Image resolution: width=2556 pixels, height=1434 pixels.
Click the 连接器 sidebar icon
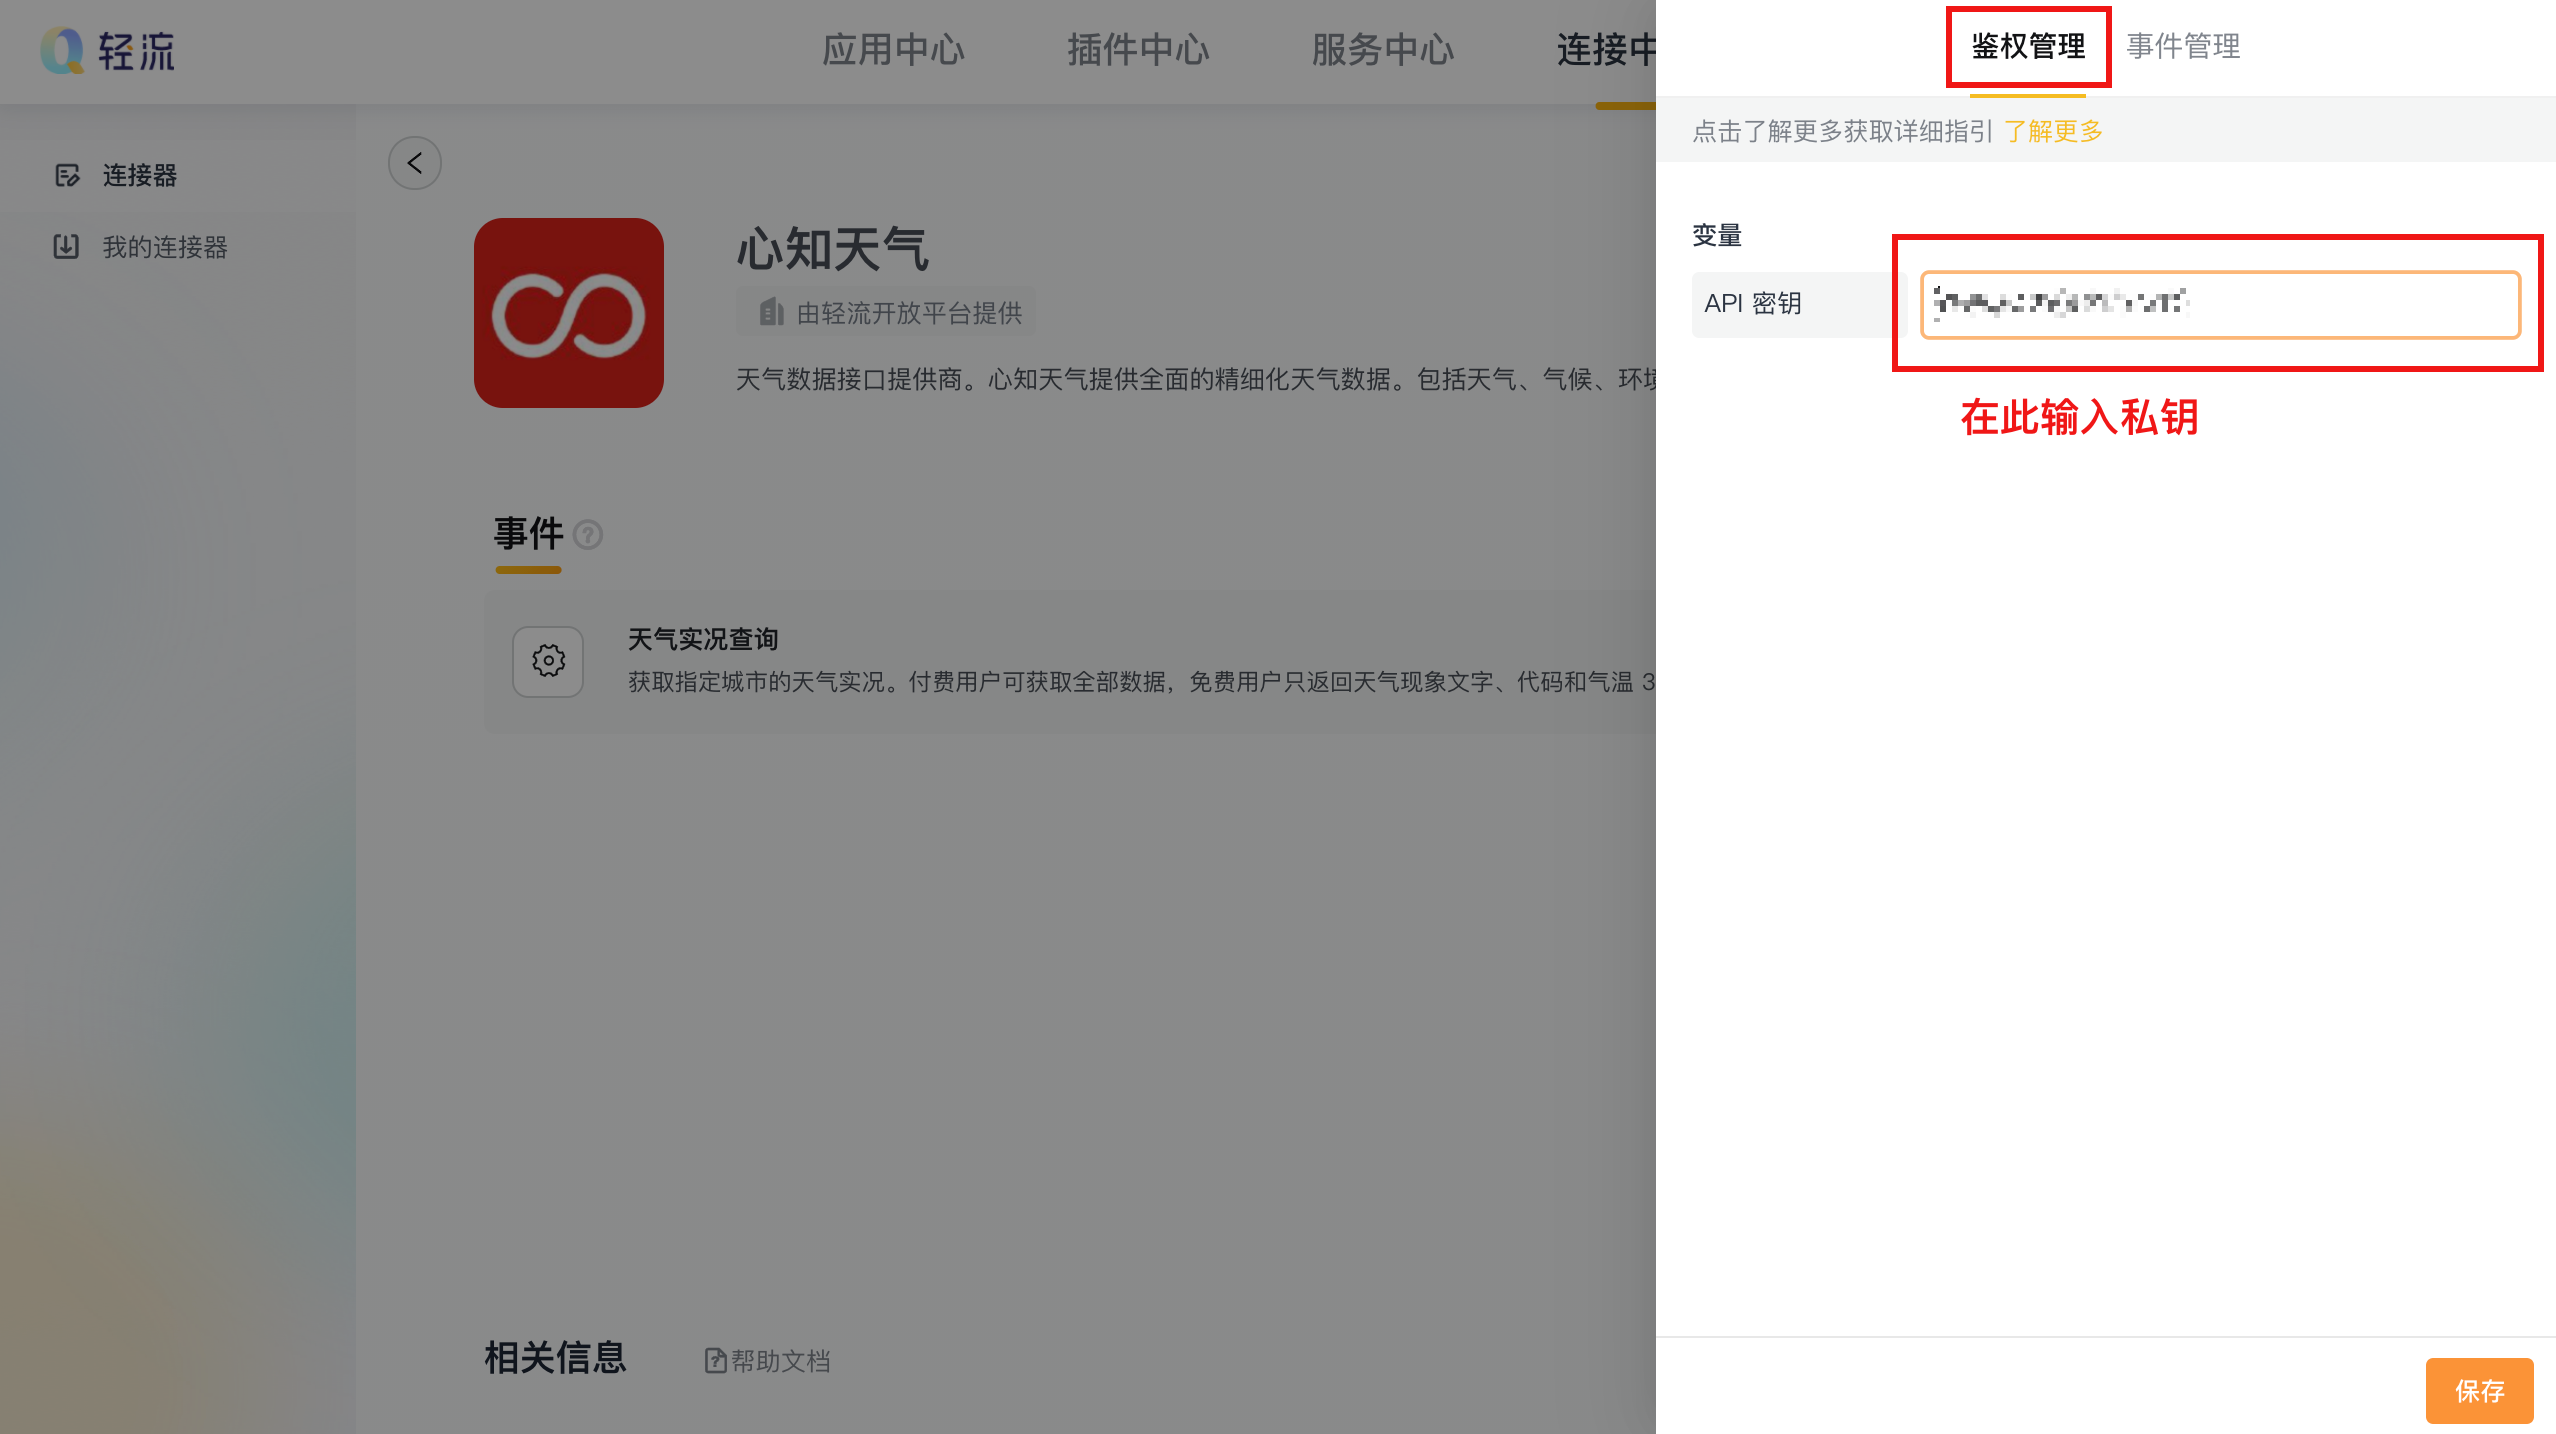click(67, 175)
